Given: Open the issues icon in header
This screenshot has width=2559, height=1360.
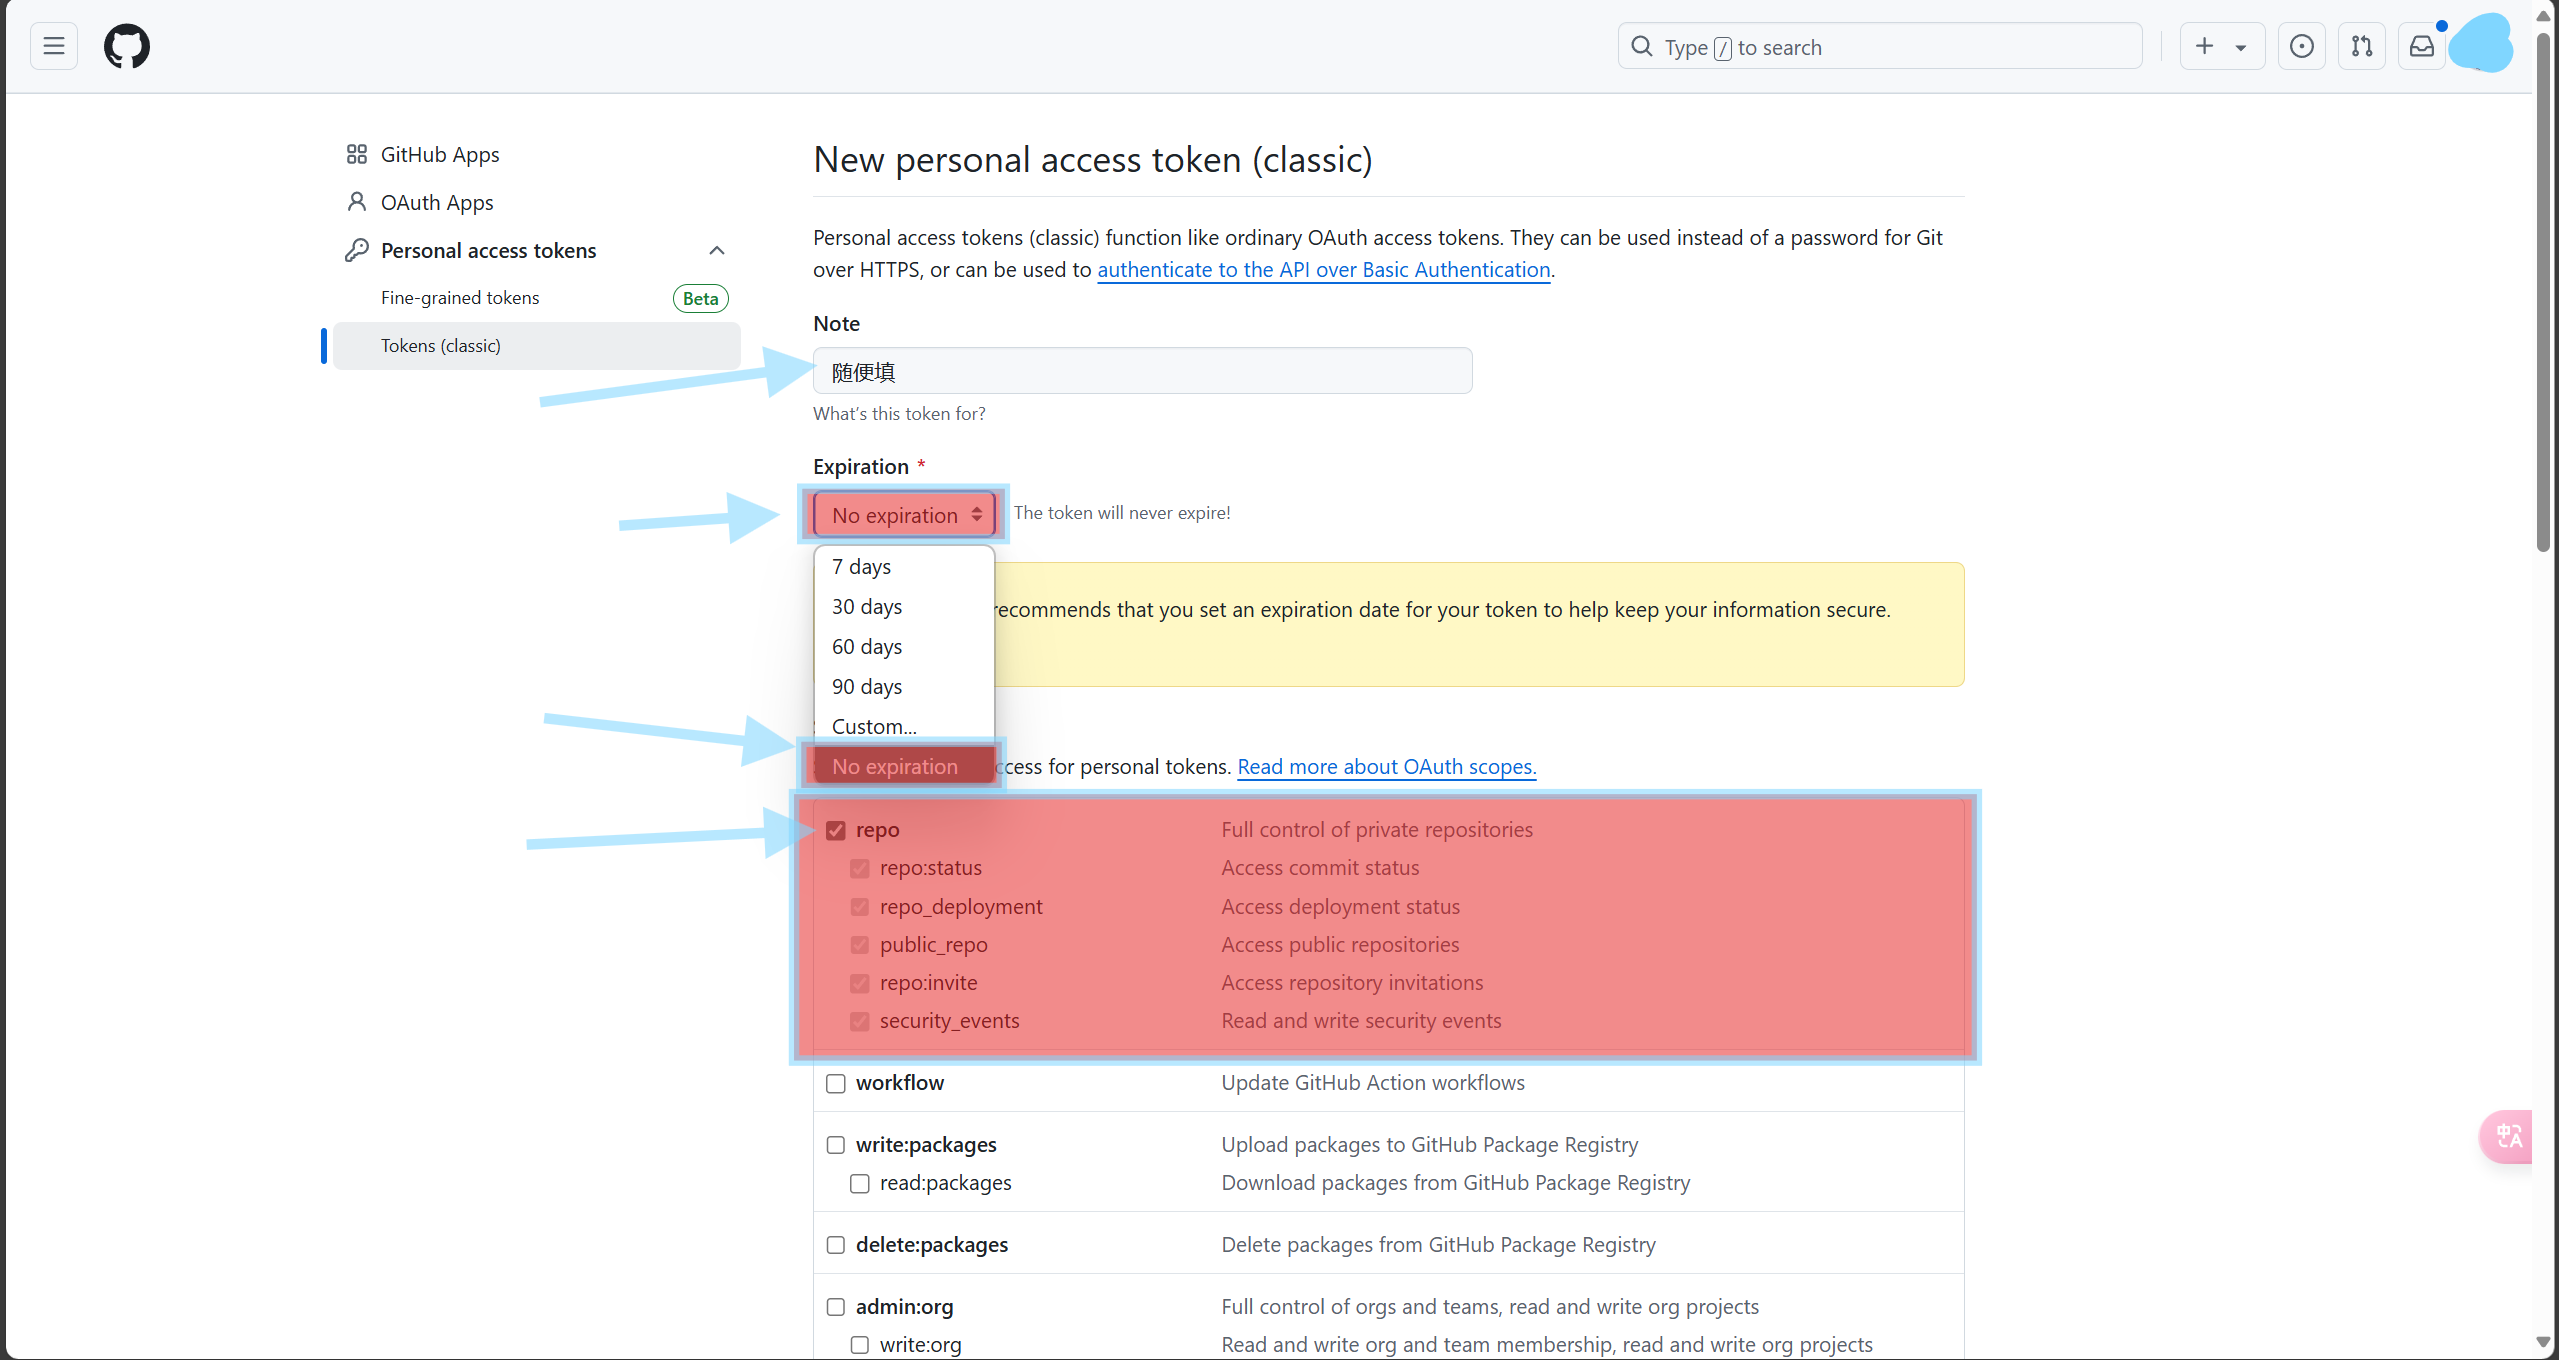Looking at the screenshot, I should [x=2301, y=46].
